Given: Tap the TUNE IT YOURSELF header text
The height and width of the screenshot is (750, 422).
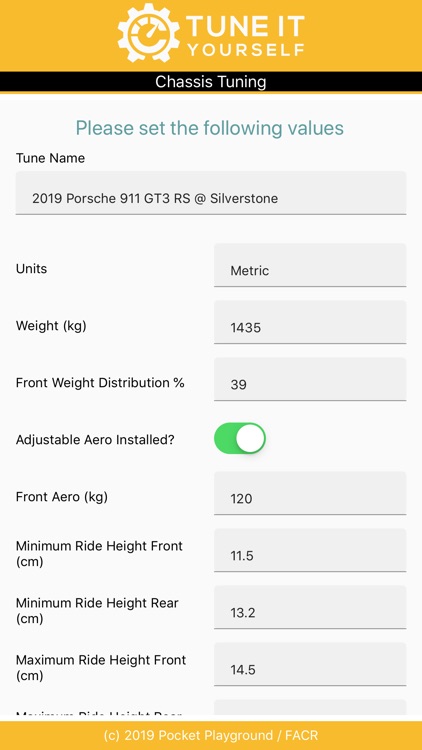Looking at the screenshot, I should pyautogui.click(x=245, y=35).
